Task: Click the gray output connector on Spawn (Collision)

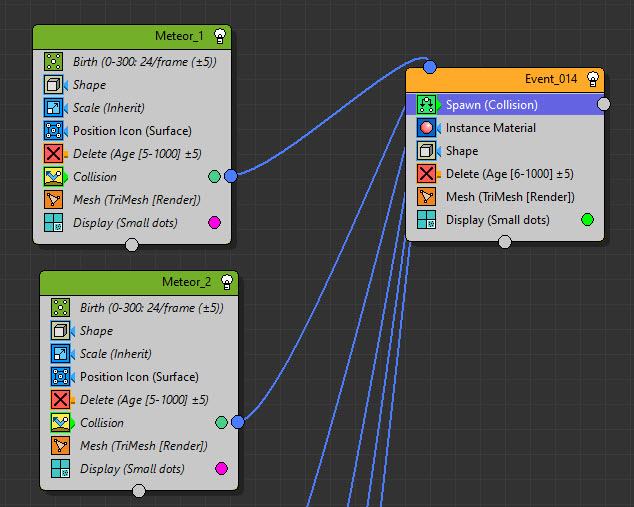Action: [604, 104]
